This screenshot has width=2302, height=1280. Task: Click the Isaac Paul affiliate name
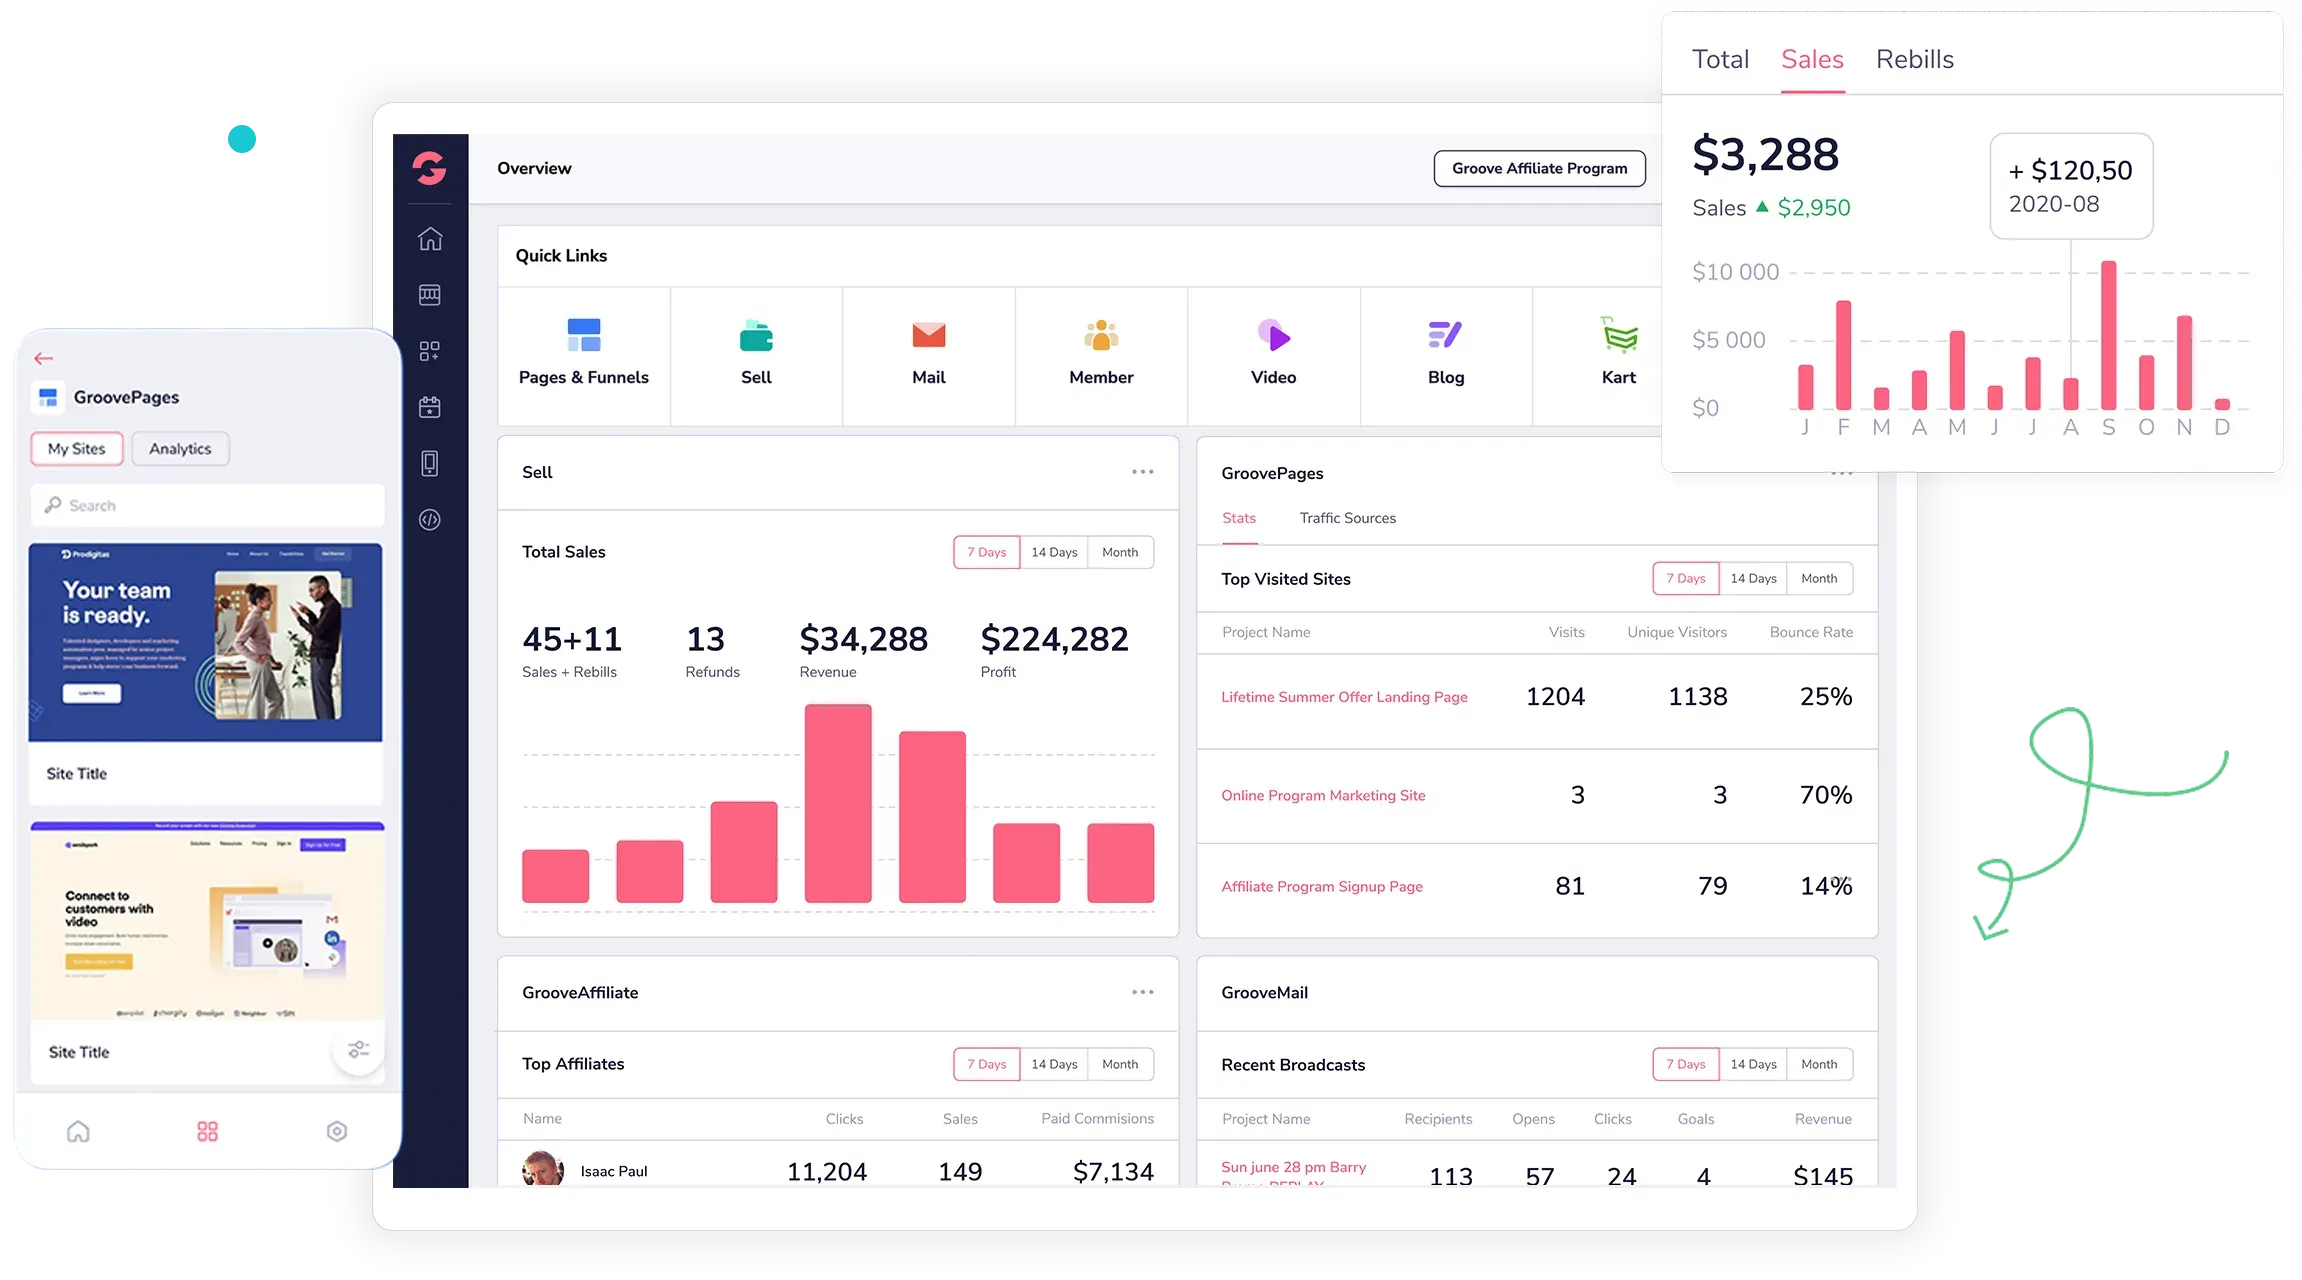pyautogui.click(x=614, y=1171)
